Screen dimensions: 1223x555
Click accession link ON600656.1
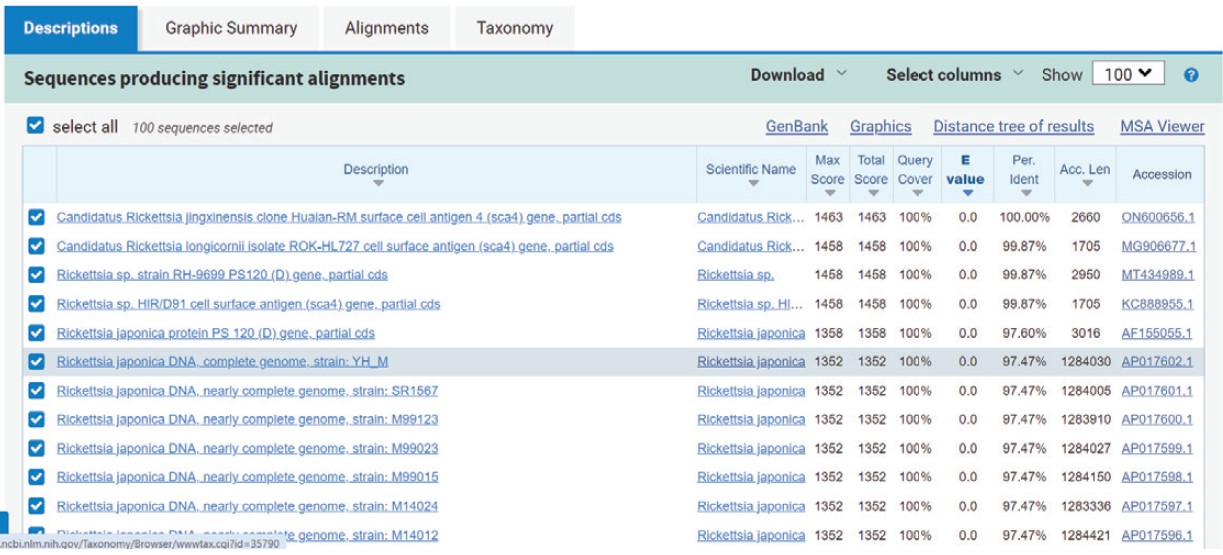coord(1157,217)
